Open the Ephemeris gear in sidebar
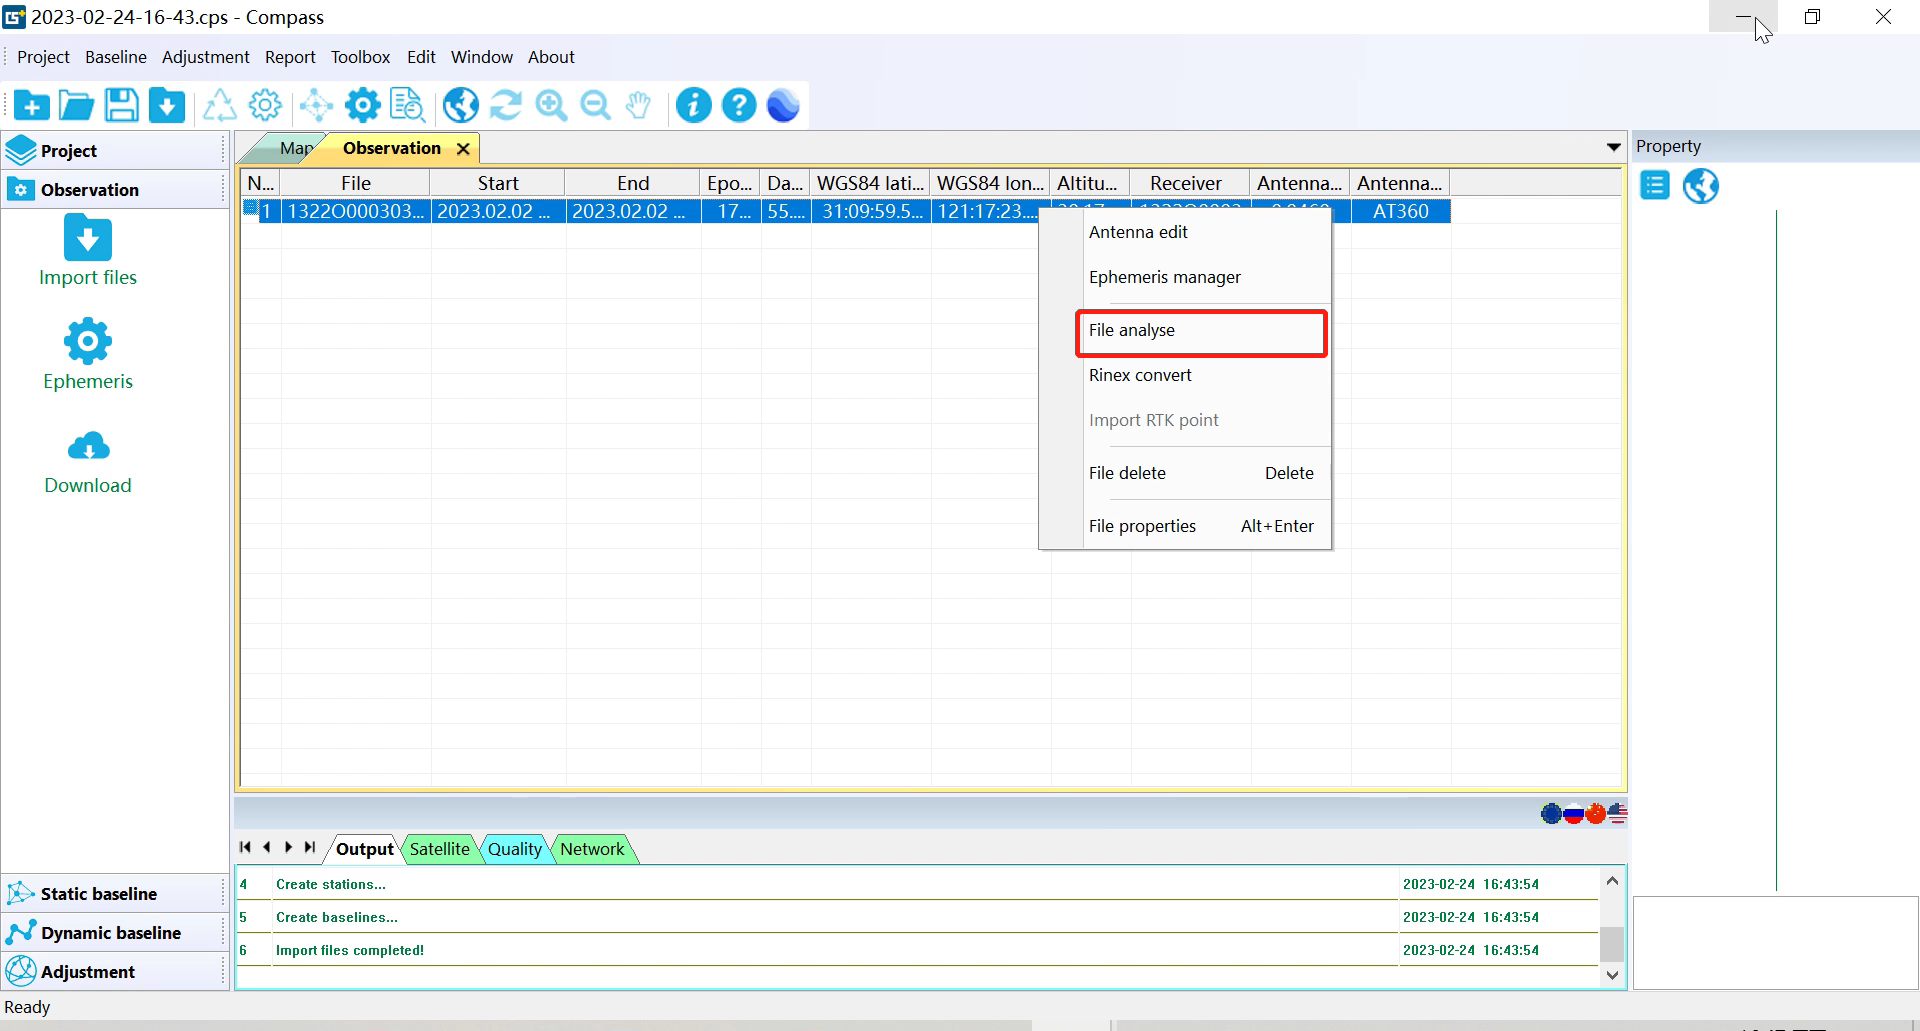Image resolution: width=1920 pixels, height=1031 pixels. [88, 343]
